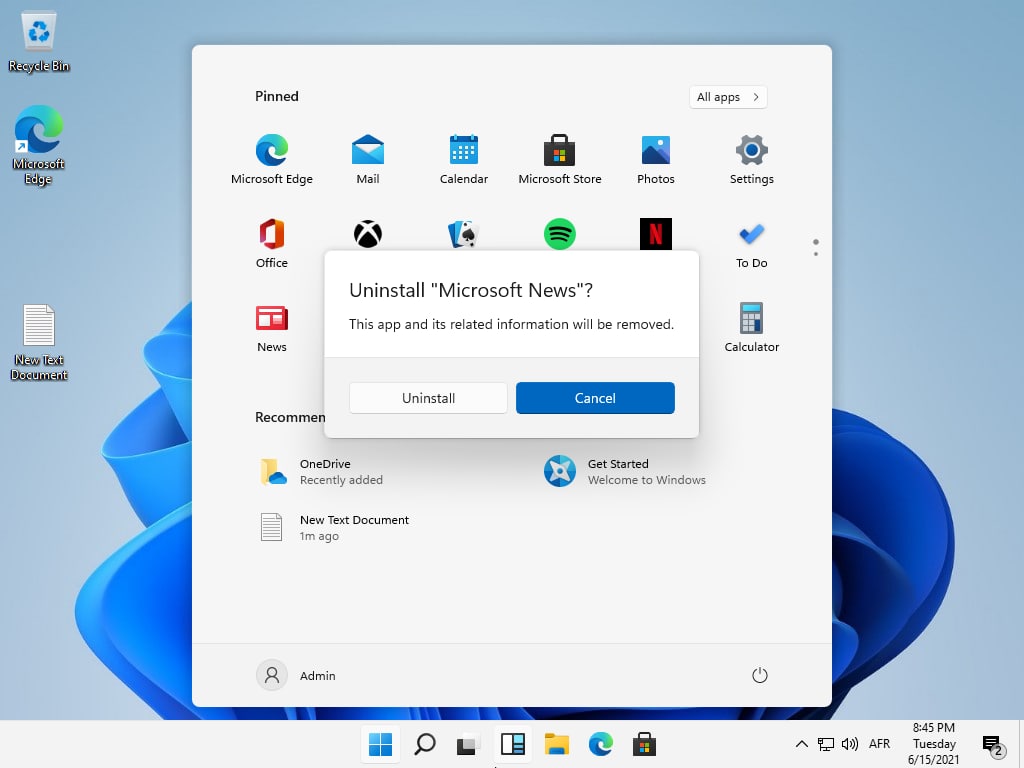Expand hidden system tray icons
Viewport: 1024px width, 768px height.
(802, 744)
